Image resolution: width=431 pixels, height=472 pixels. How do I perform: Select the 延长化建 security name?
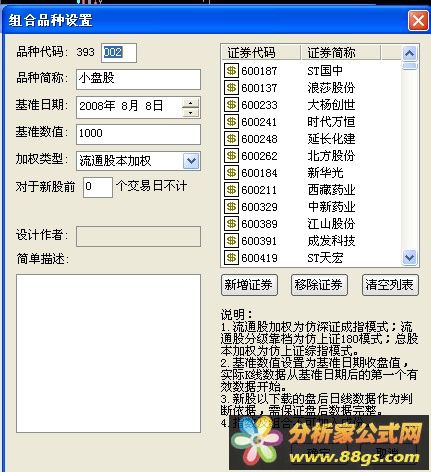pos(331,139)
